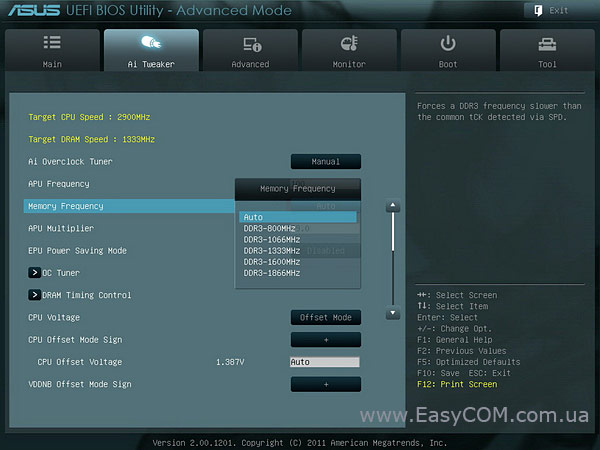Click the Monitor tab thermometer icon
The height and width of the screenshot is (450, 600).
349,43
